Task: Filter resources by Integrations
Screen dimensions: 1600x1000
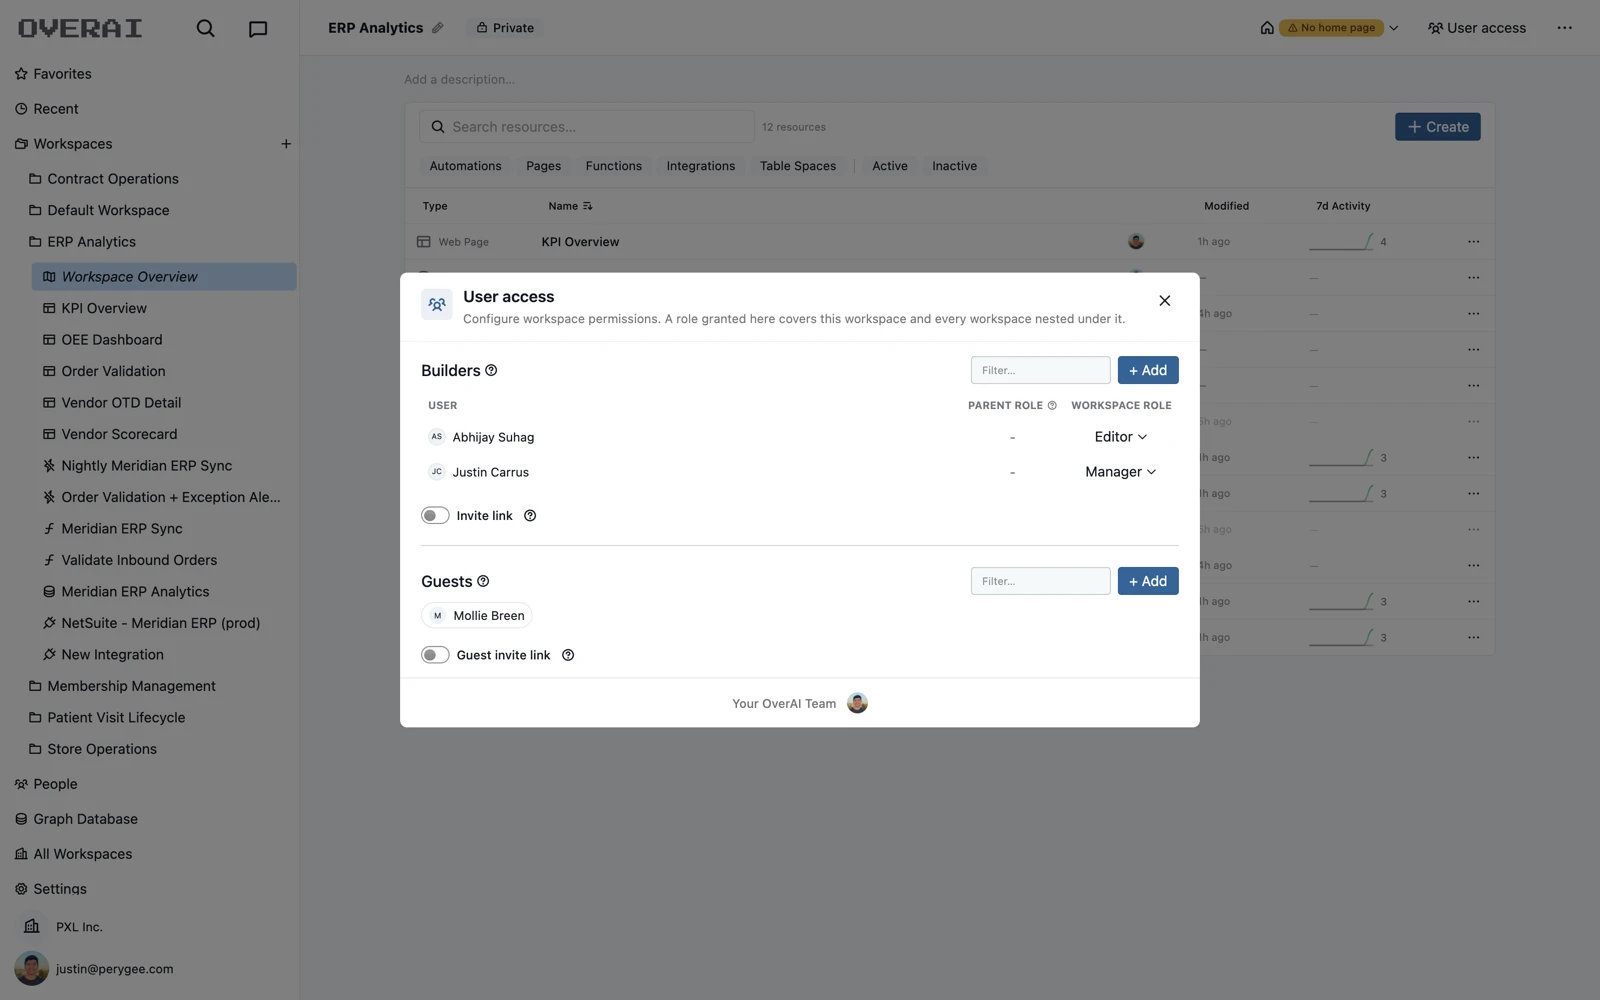Action: [700, 166]
